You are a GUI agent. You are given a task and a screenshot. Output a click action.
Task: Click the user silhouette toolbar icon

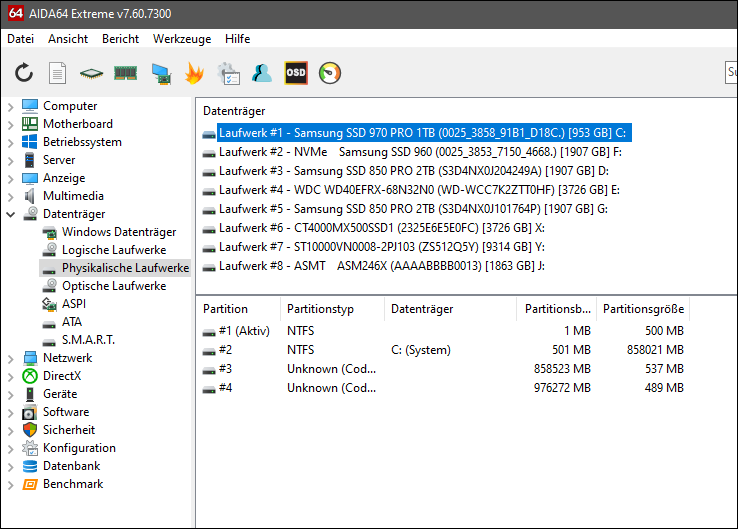click(262, 73)
